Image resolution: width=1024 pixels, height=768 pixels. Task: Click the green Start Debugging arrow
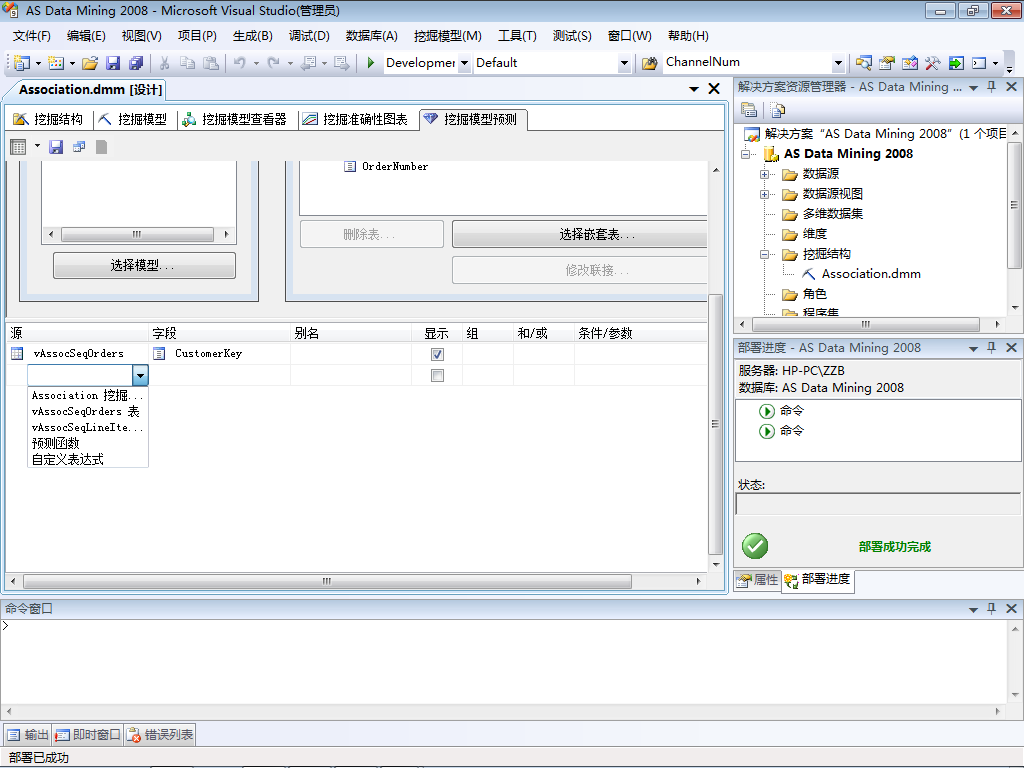point(370,63)
